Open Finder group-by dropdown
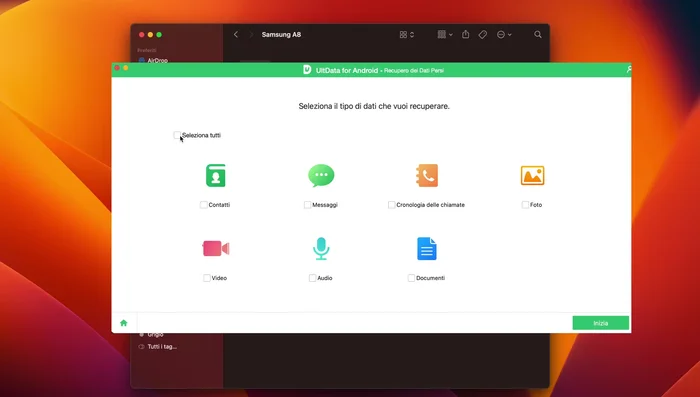This screenshot has width=700, height=397. coord(445,34)
